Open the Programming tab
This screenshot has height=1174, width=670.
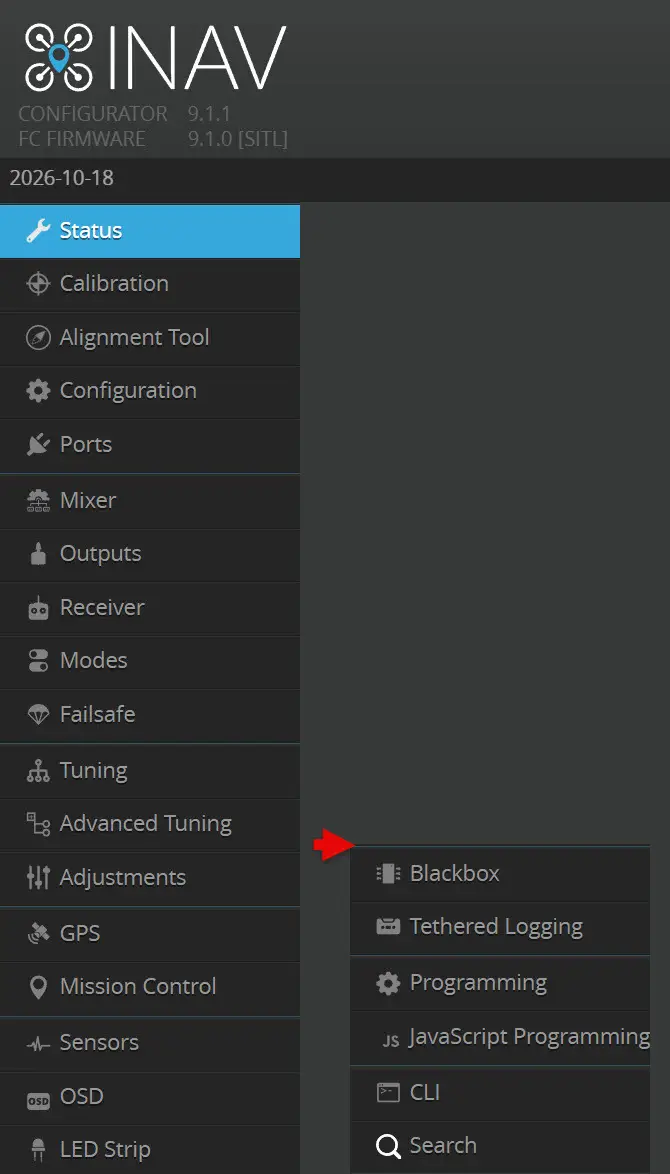[x=500, y=983]
